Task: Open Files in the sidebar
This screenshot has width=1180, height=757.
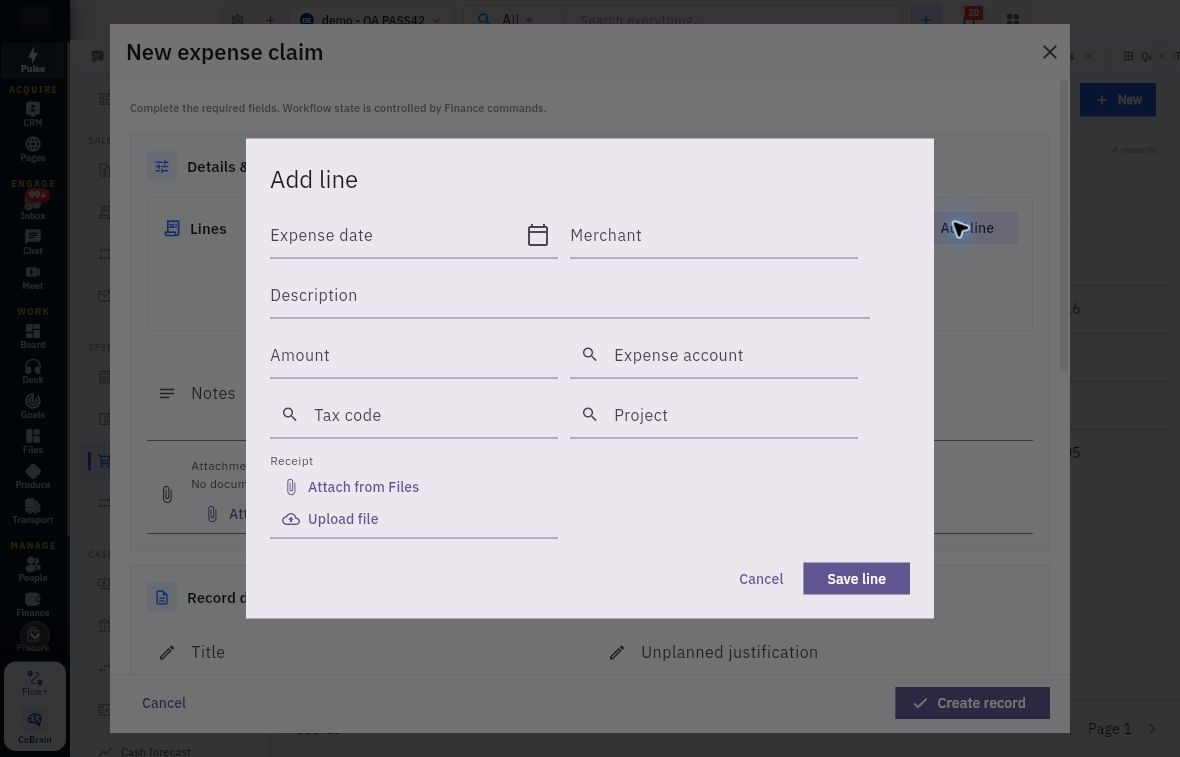Action: tap(33, 441)
